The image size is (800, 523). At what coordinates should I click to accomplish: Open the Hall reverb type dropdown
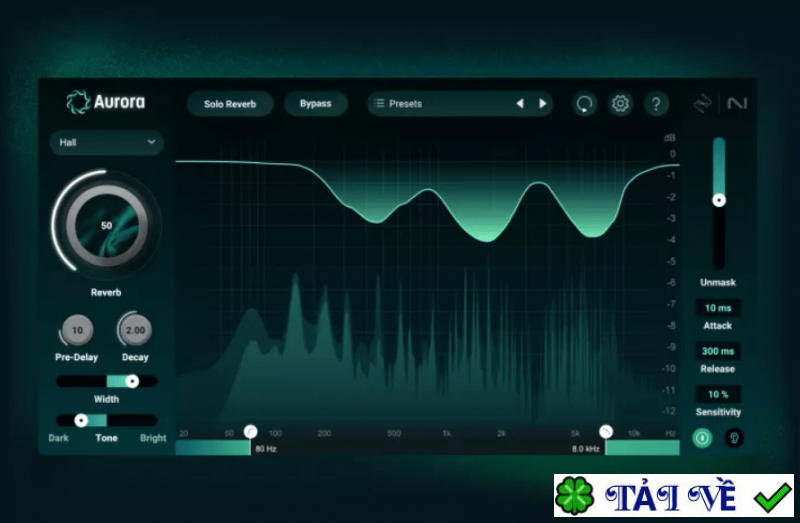coord(107,142)
